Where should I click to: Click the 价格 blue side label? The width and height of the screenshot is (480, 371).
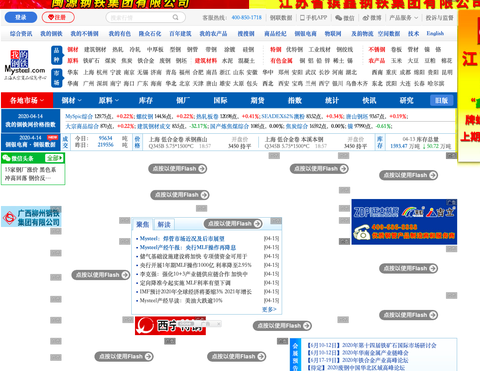tap(137, 142)
